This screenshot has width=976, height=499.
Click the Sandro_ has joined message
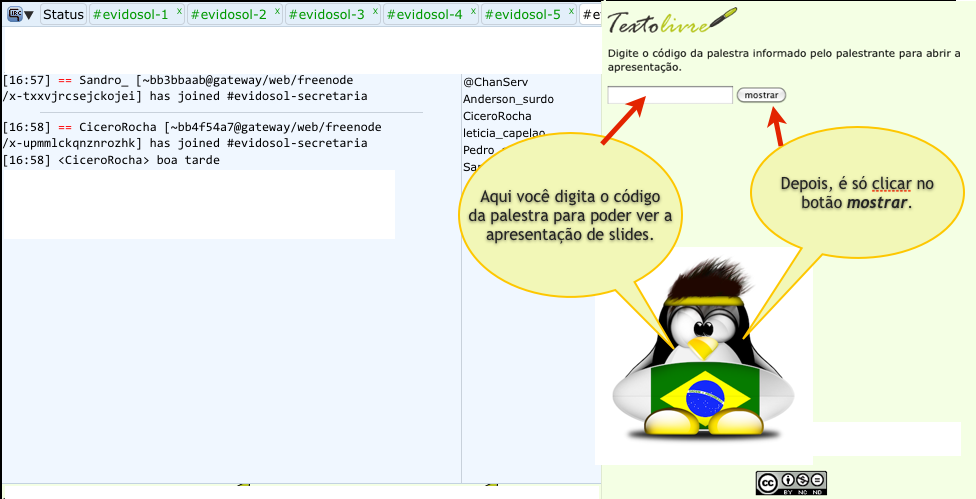point(185,88)
